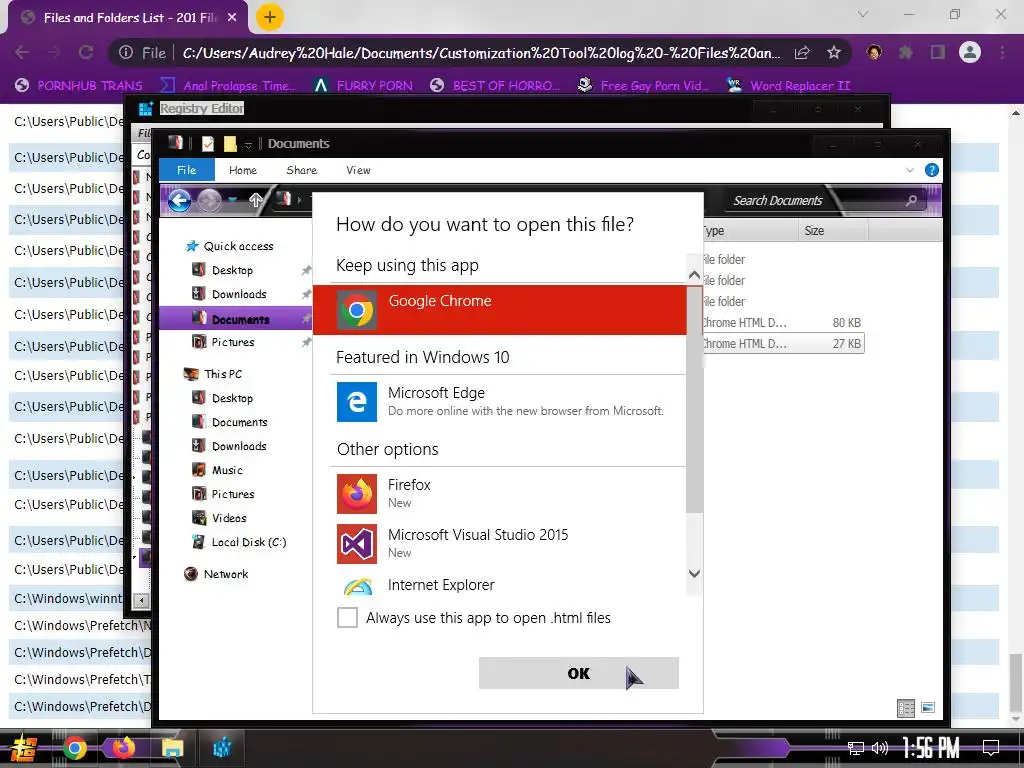Move the open-with list down with its arrow
The height and width of the screenshot is (768, 1024).
click(694, 573)
